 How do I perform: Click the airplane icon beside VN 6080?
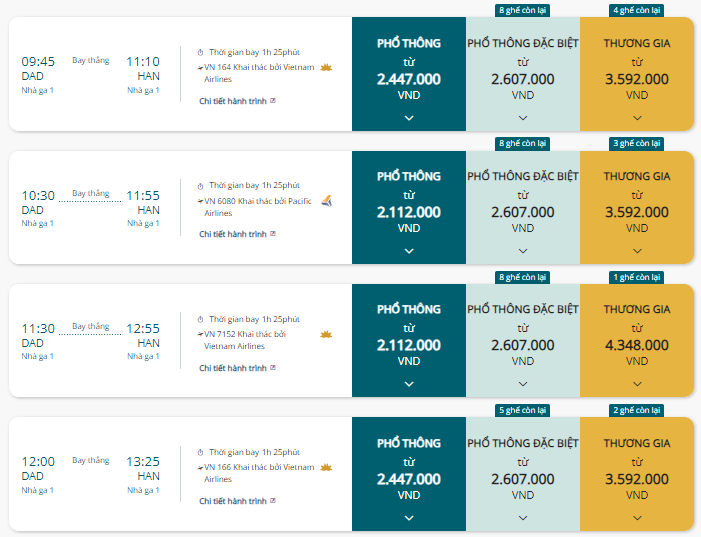coord(200,201)
